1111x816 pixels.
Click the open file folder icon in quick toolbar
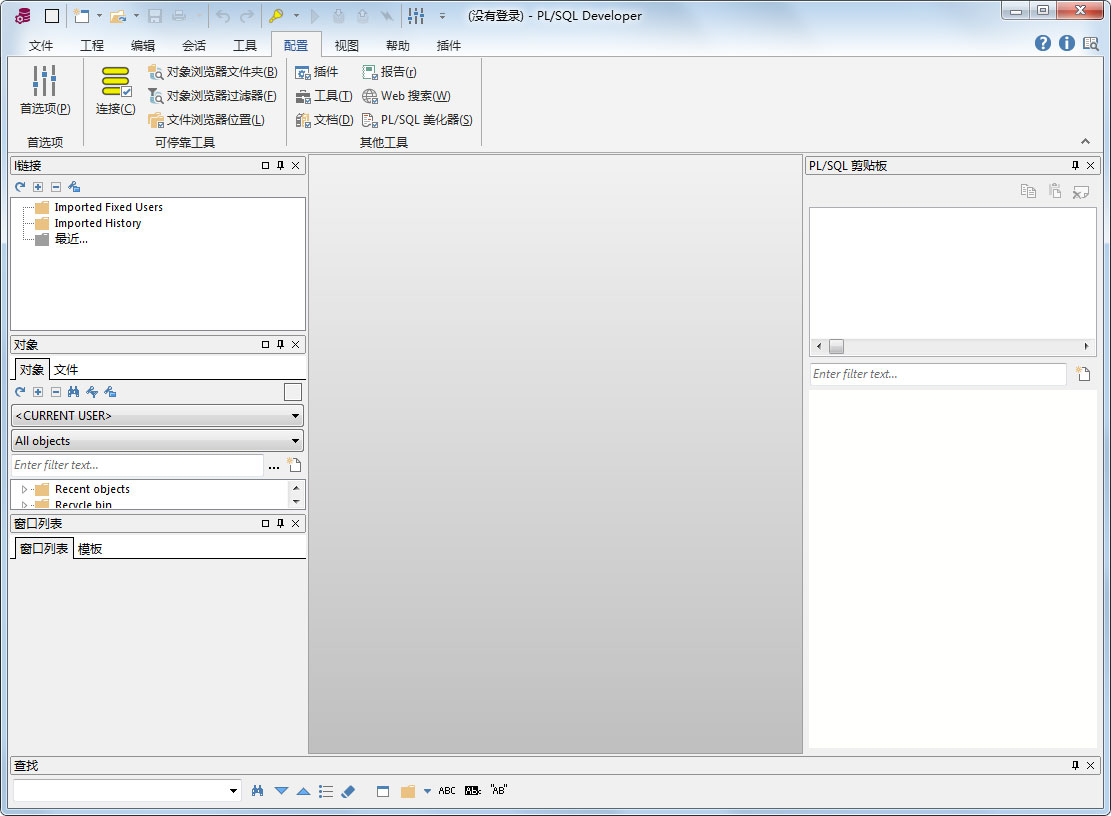click(118, 16)
